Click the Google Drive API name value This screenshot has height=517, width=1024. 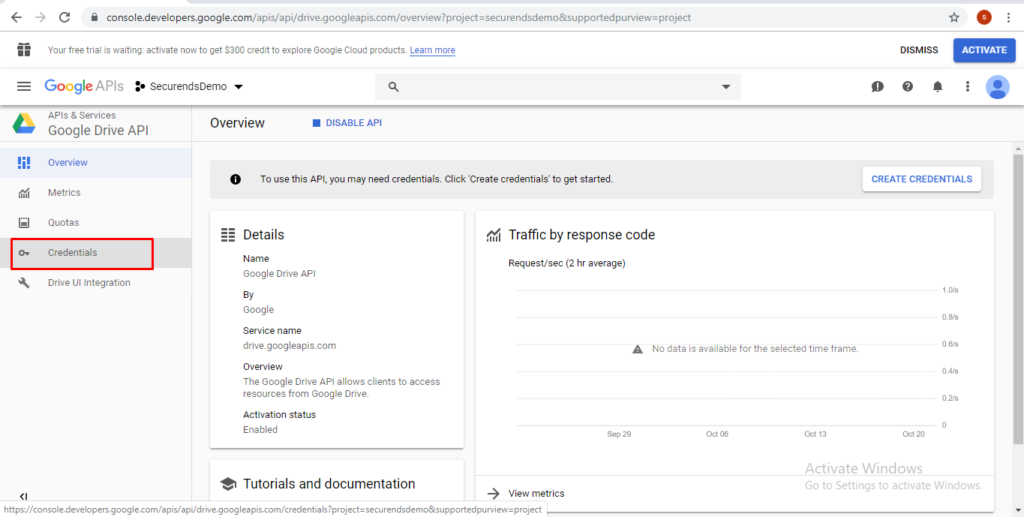pyautogui.click(x=279, y=274)
